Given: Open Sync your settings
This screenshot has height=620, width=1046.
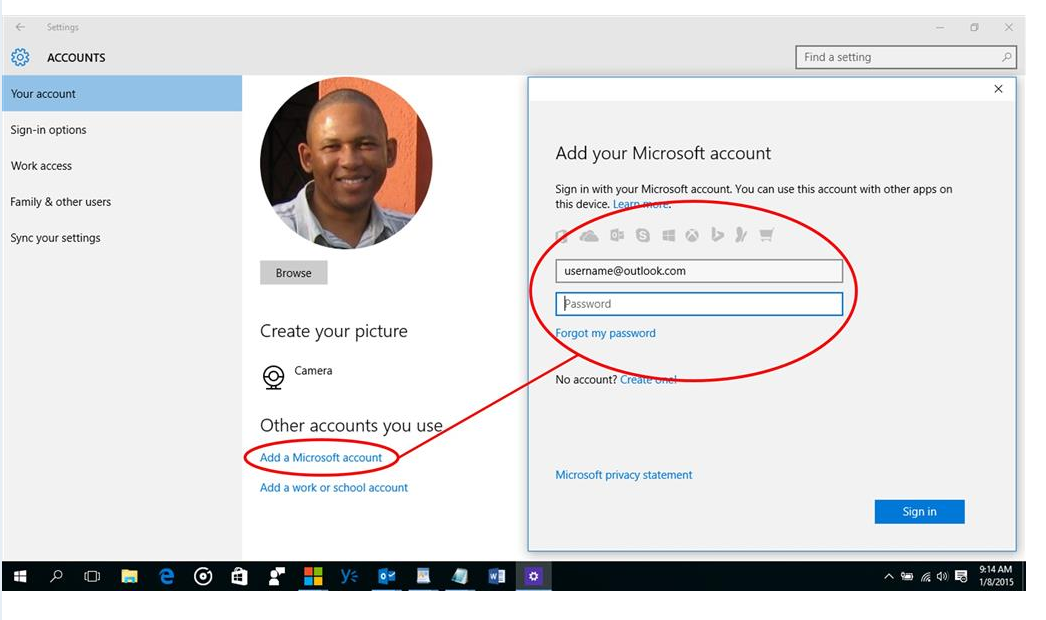Looking at the screenshot, I should click(x=55, y=238).
